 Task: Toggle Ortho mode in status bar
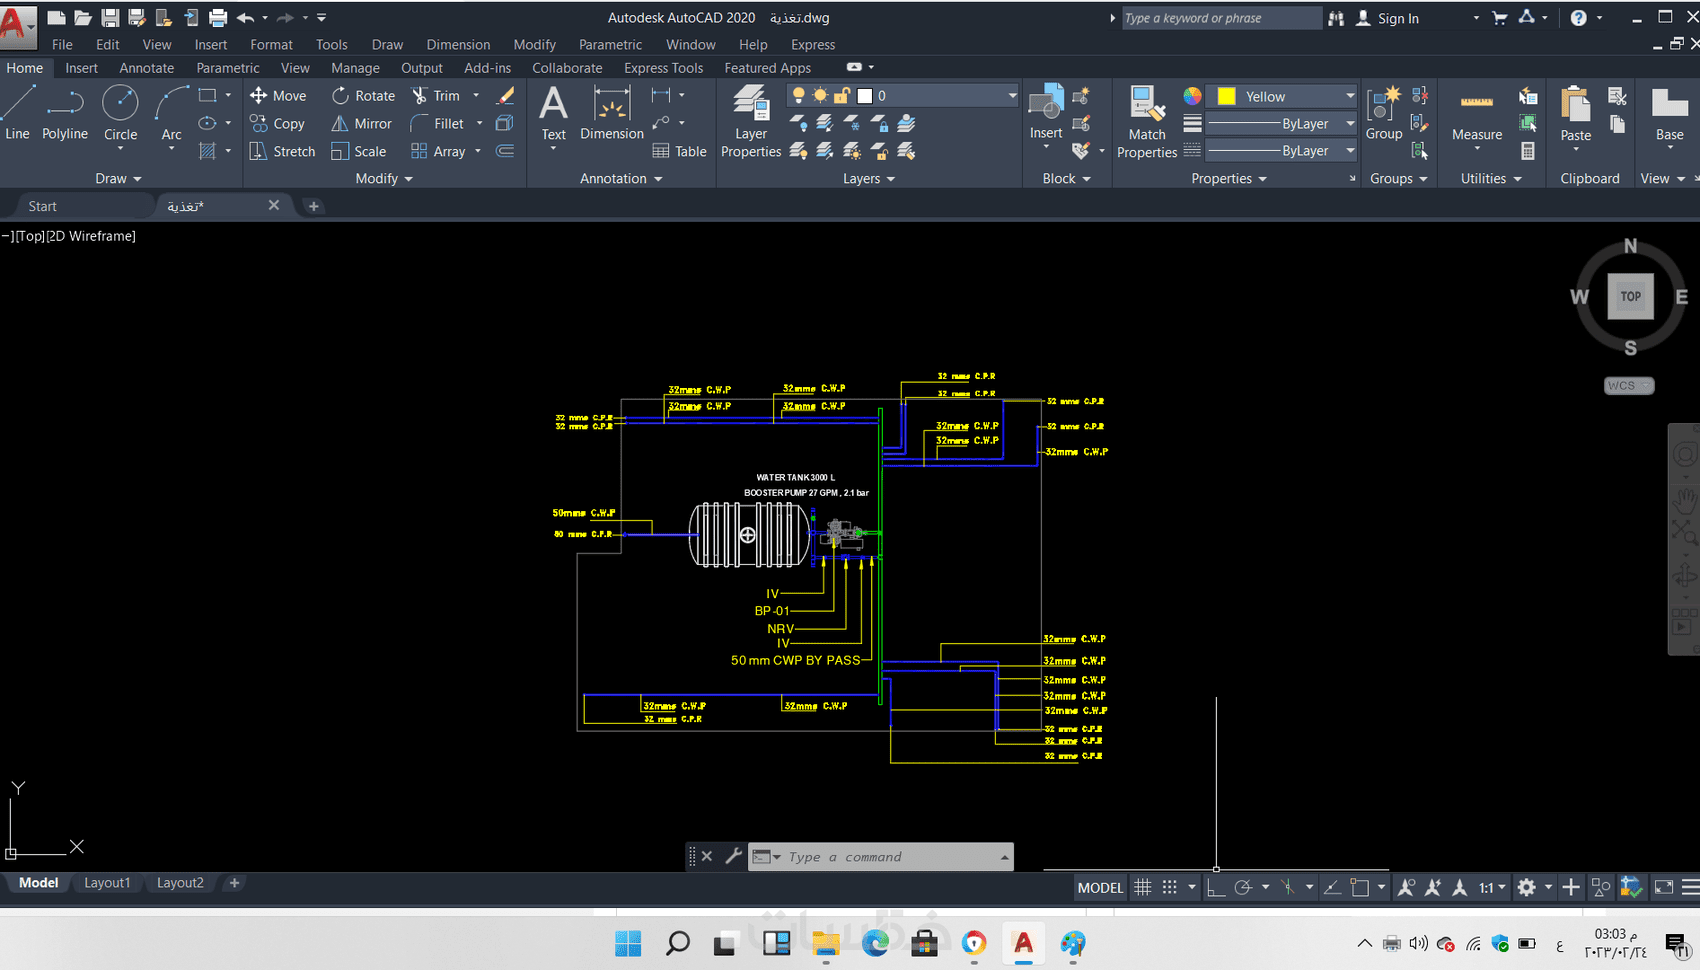point(1215,887)
